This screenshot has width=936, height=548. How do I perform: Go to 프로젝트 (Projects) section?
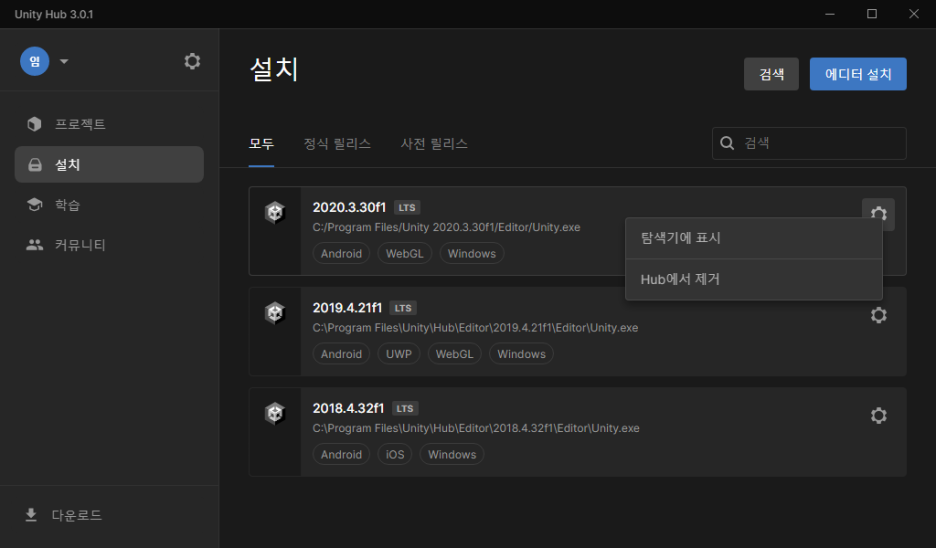tap(109, 124)
